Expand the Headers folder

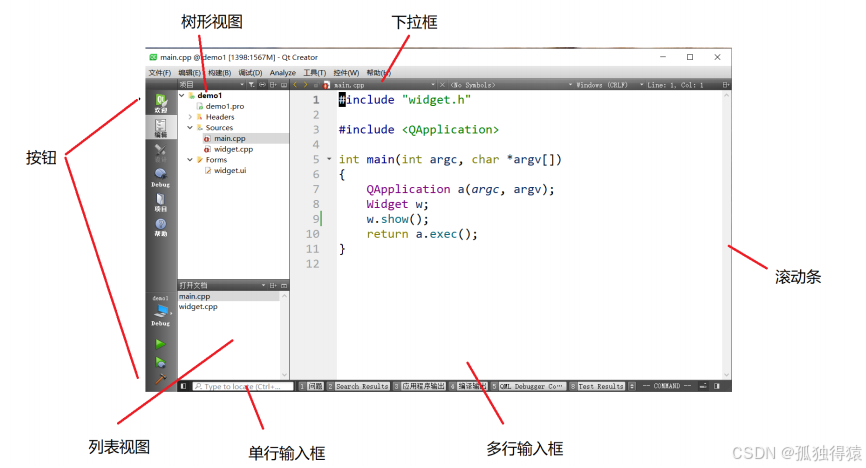190,117
